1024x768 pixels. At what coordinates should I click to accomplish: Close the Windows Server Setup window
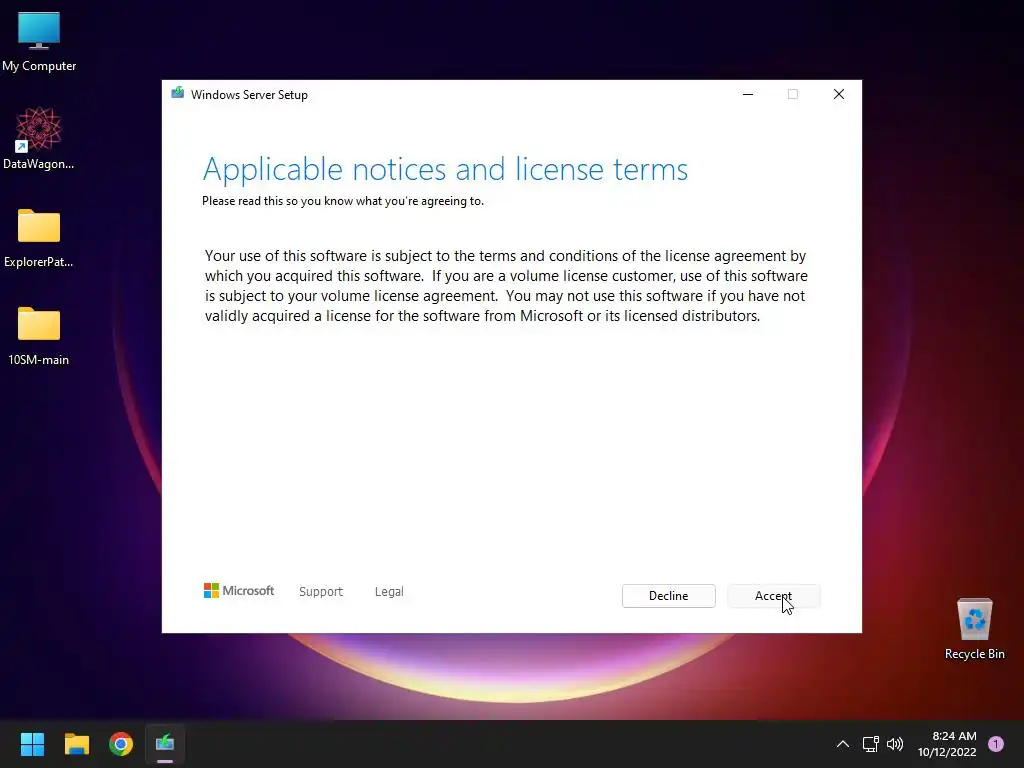pos(839,94)
